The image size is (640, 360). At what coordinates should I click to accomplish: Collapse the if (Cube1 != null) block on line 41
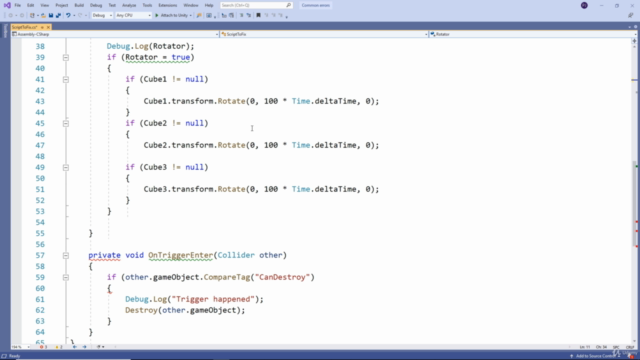(x=66, y=80)
